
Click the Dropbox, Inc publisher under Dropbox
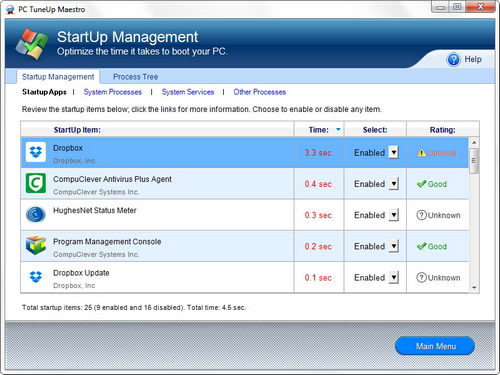click(x=74, y=161)
